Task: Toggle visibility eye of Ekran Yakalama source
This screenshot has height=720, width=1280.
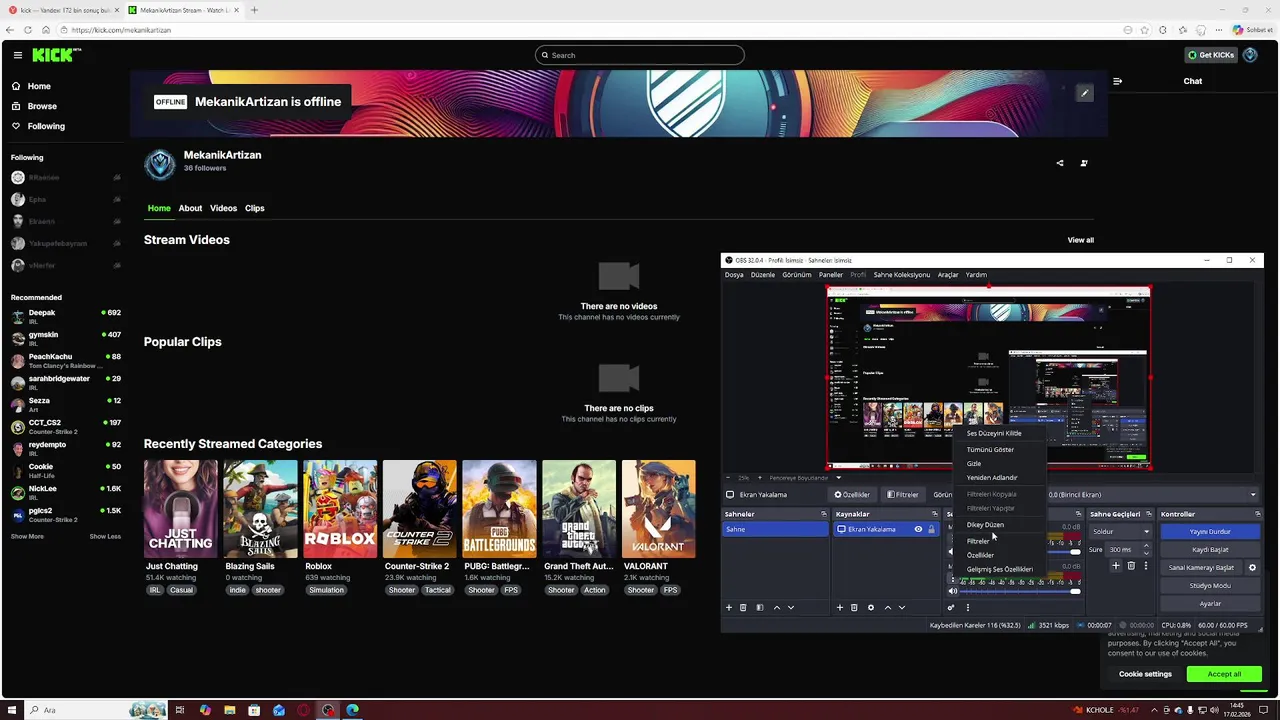Action: [x=918, y=529]
